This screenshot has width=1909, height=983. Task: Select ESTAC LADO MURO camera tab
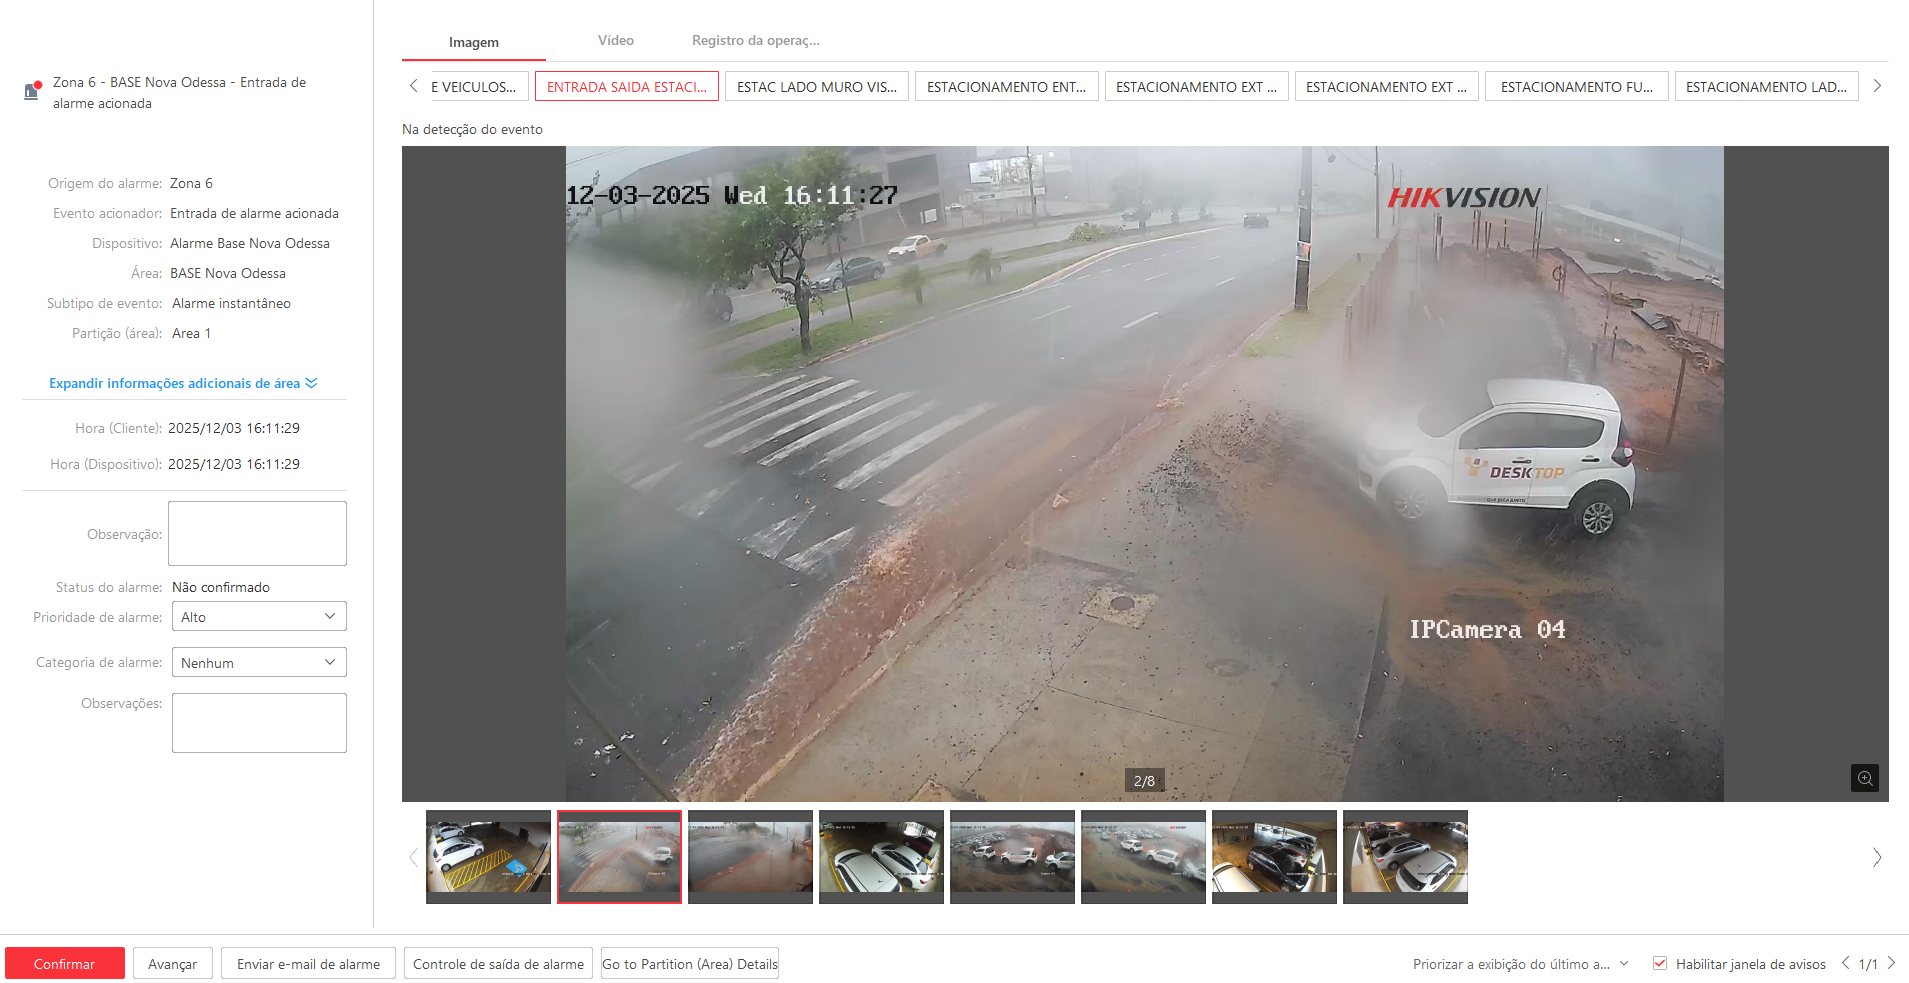(x=816, y=87)
